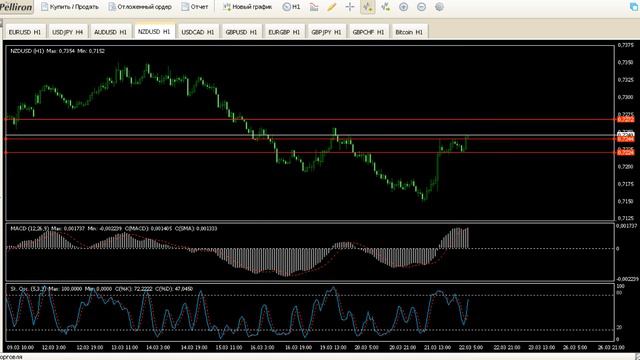The height and width of the screenshot is (360, 640).
Task: Switch to the GBPJPY H1 tab
Action: point(327,32)
